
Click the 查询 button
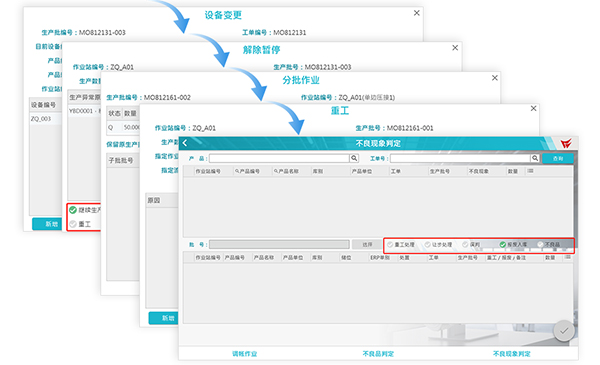pos(558,158)
